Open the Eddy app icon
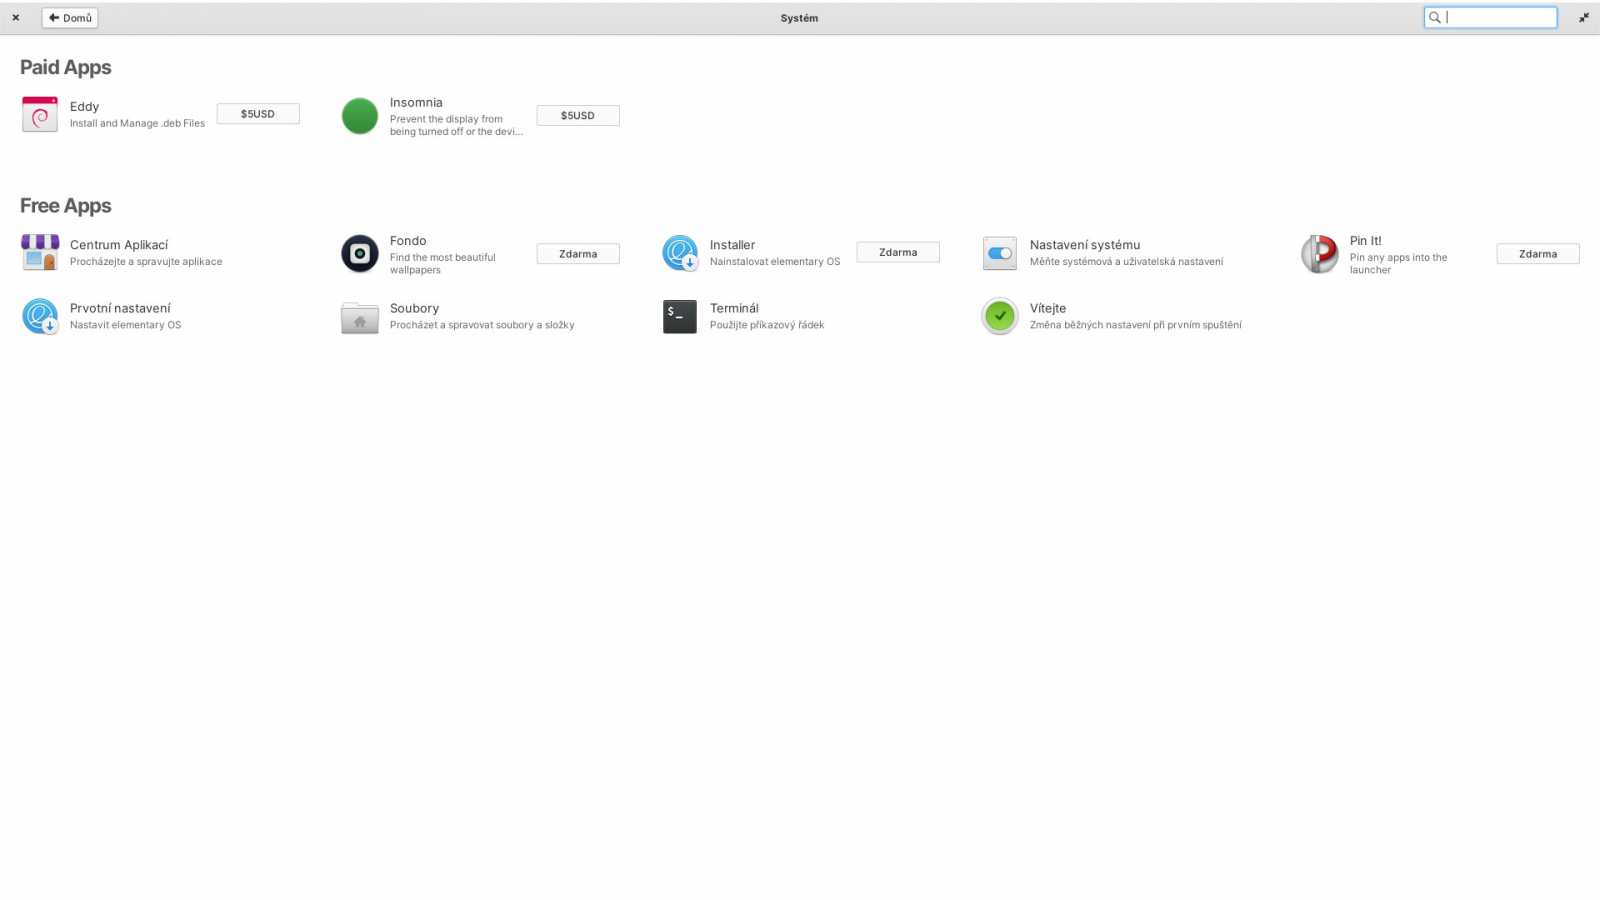 coord(40,115)
